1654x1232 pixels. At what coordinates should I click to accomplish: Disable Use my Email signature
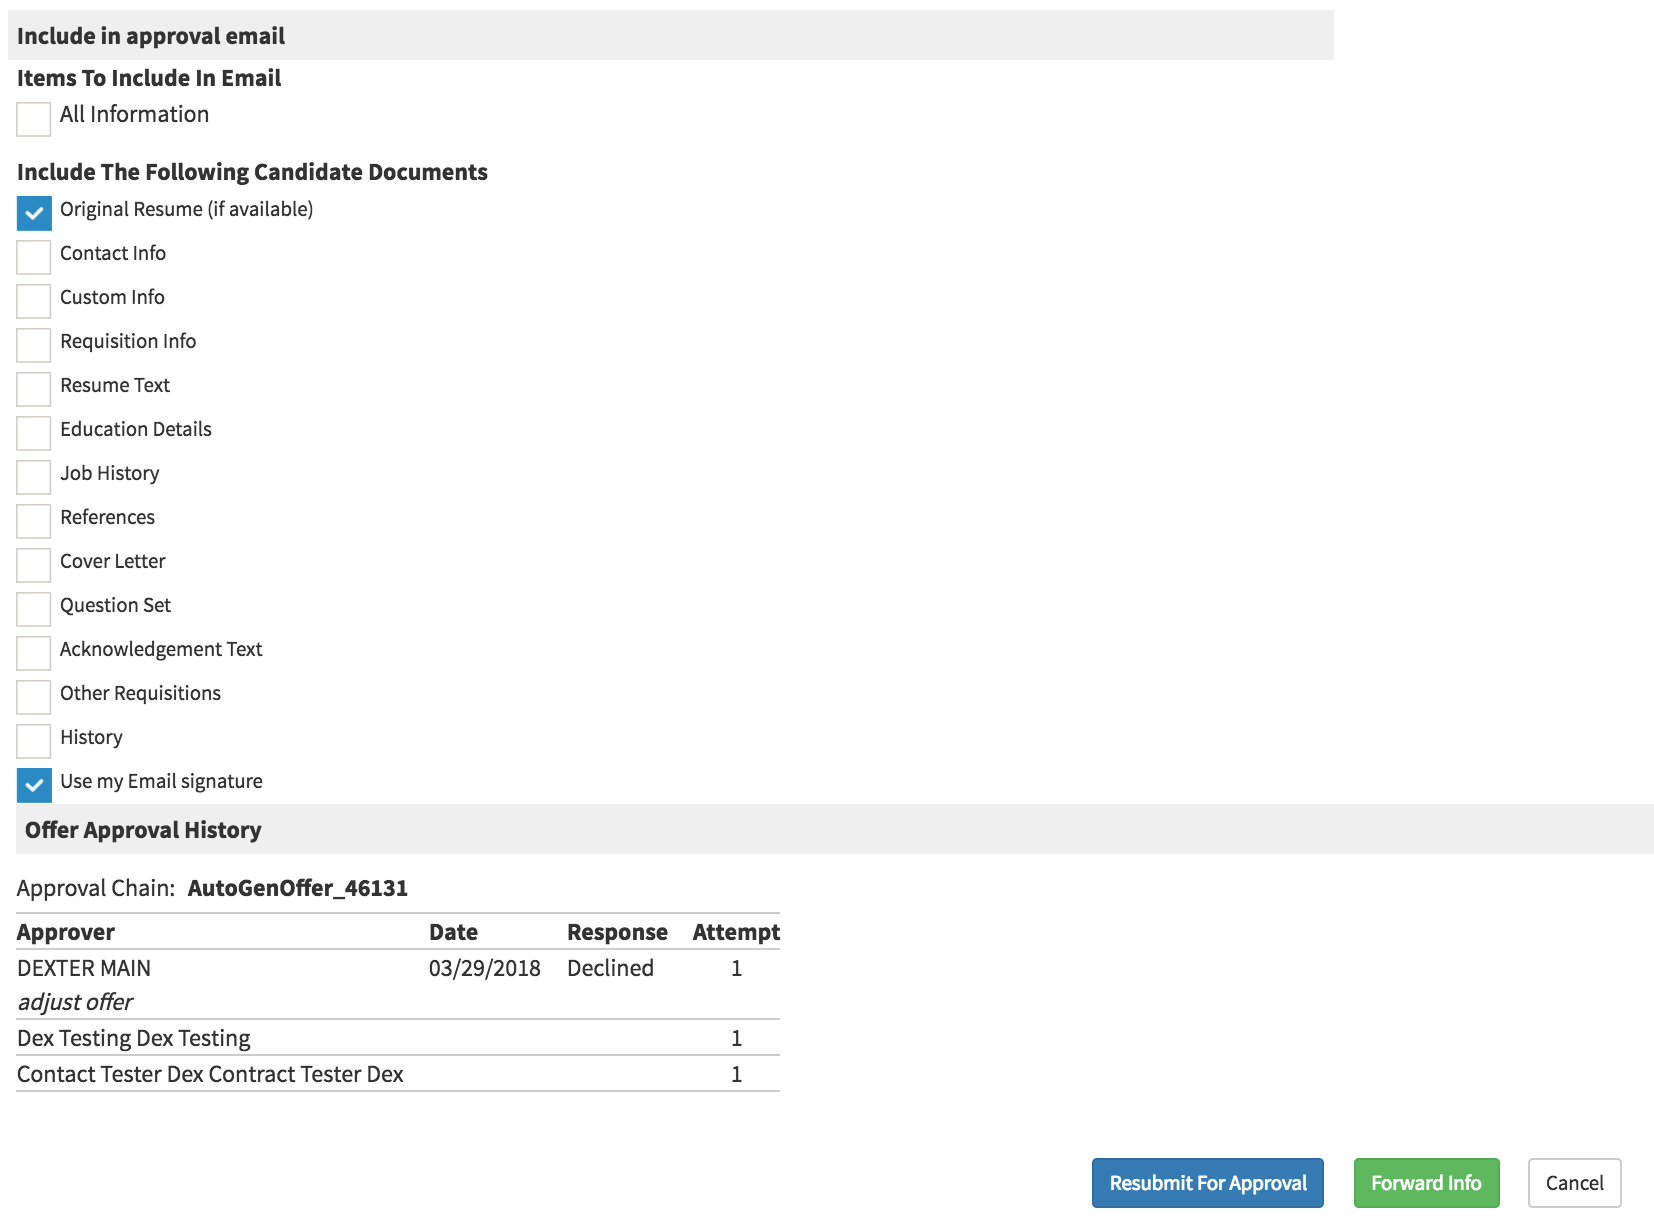[34, 785]
